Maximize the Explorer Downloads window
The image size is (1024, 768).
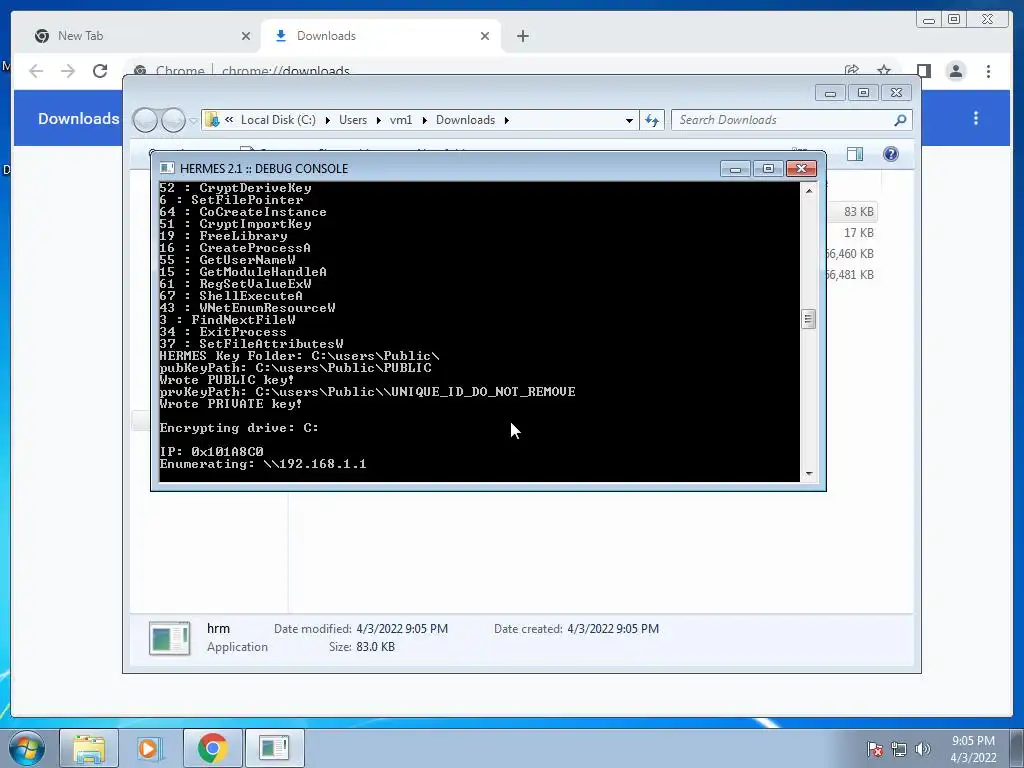tap(863, 93)
